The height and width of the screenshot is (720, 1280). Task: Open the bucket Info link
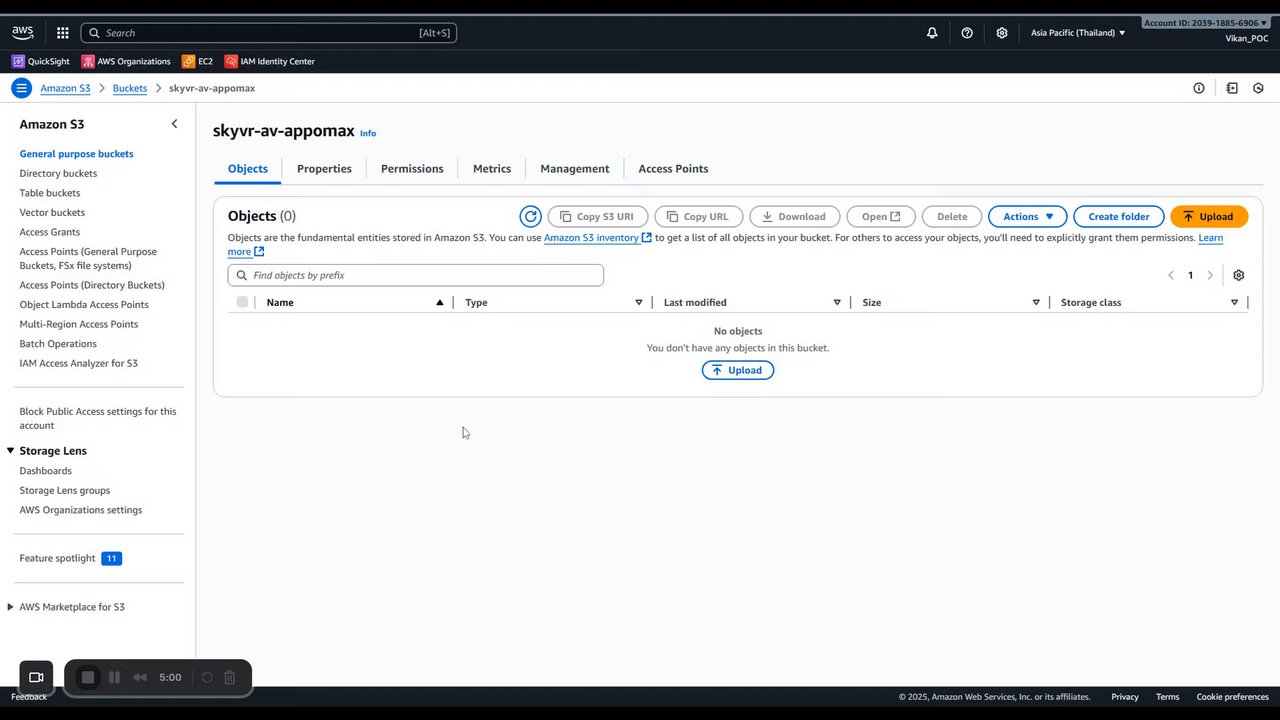coord(368,133)
